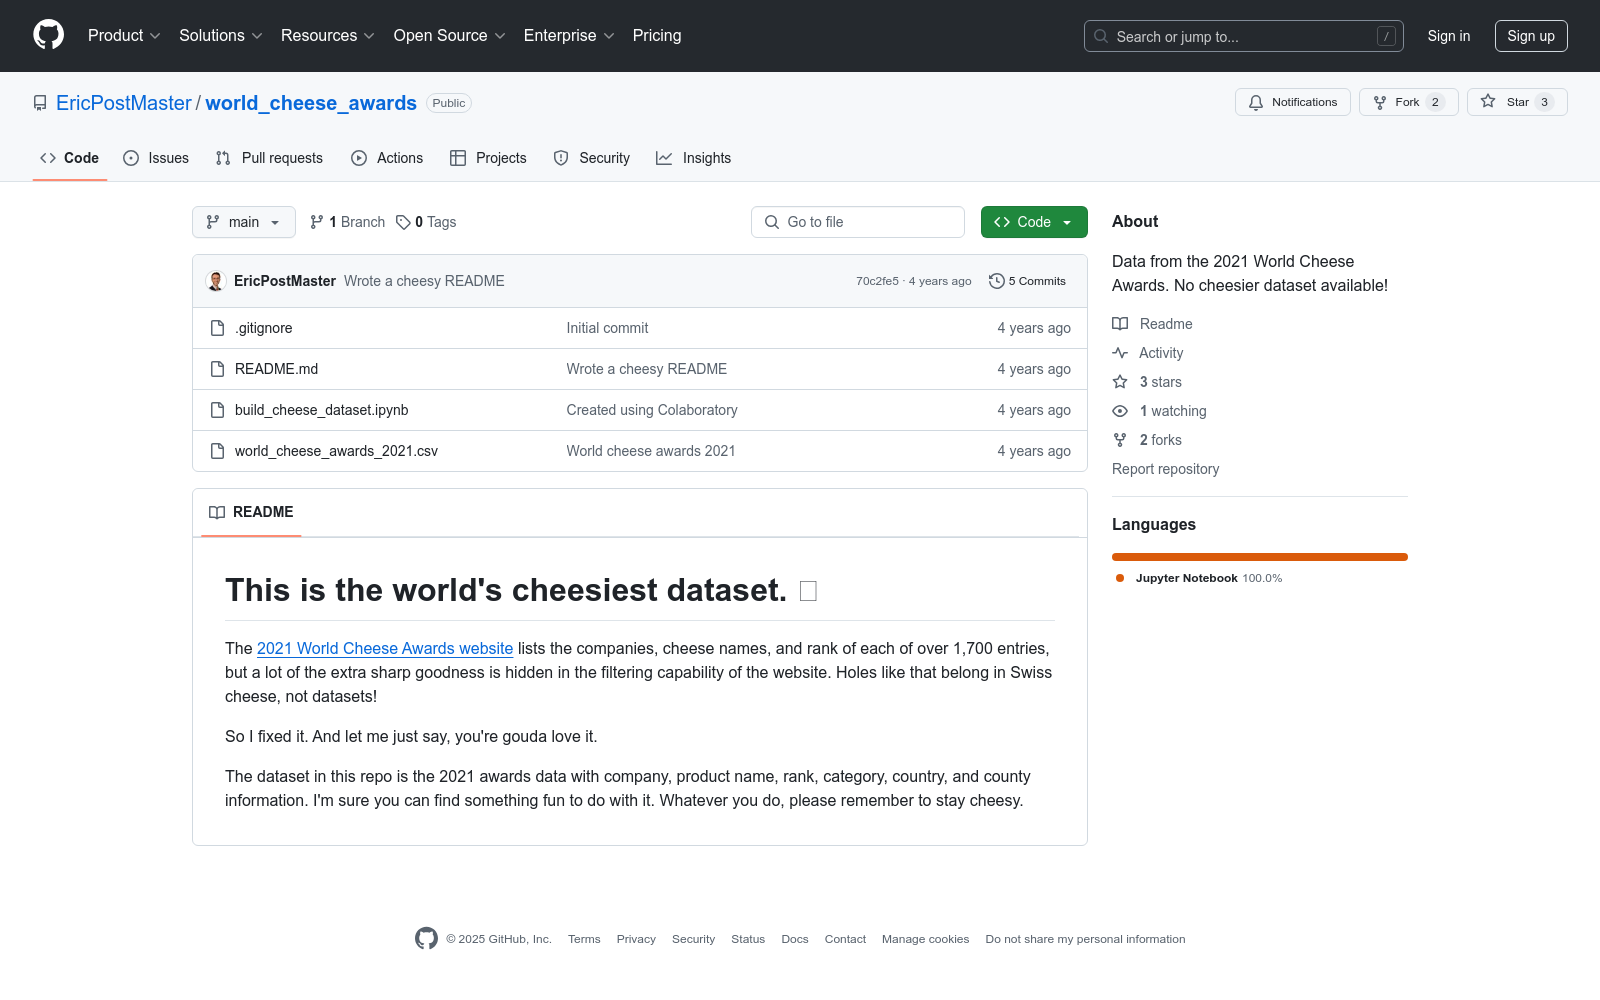Image resolution: width=1600 pixels, height=1000 pixels.
Task: Open the Insights tab
Action: point(694,158)
